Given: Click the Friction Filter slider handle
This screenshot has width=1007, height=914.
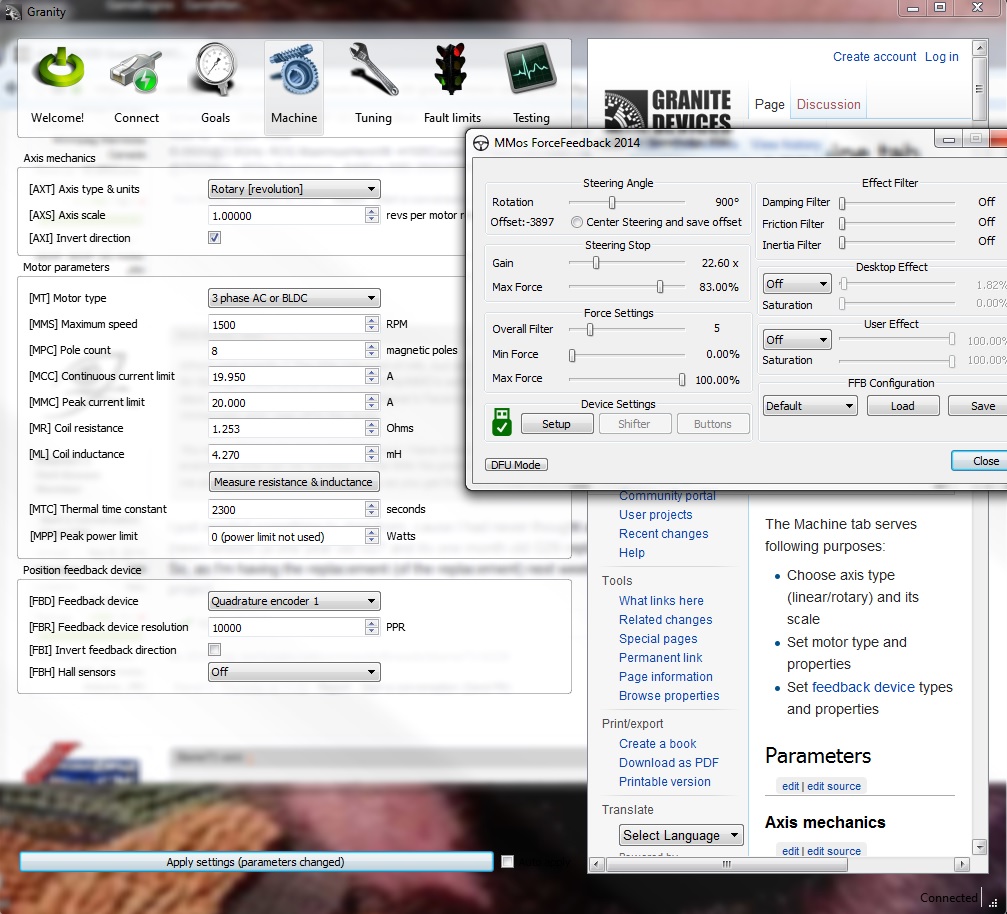Looking at the screenshot, I should [x=842, y=224].
